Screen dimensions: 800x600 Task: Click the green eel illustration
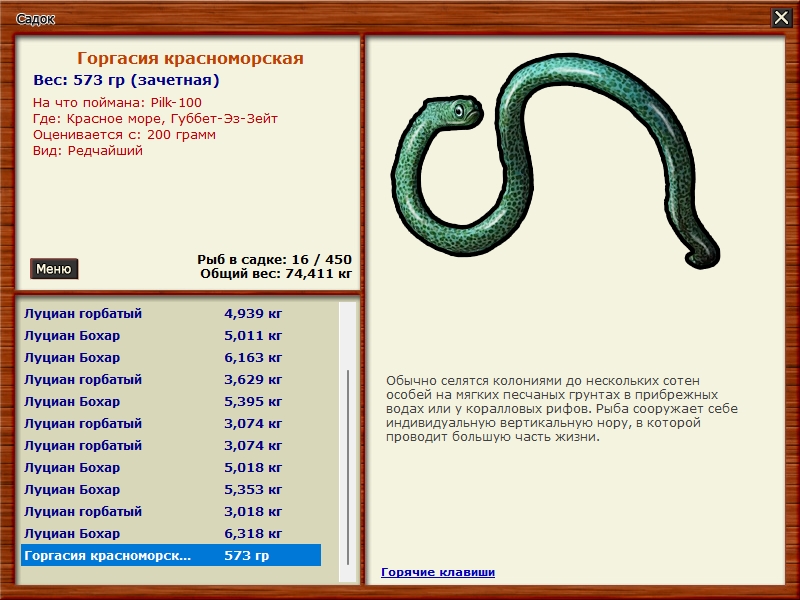553,170
